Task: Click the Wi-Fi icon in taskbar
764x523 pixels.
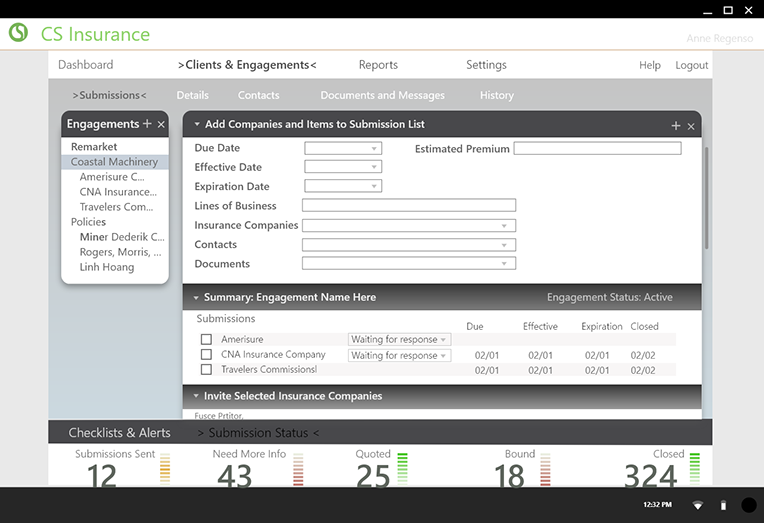Action: pyautogui.click(x=698, y=505)
